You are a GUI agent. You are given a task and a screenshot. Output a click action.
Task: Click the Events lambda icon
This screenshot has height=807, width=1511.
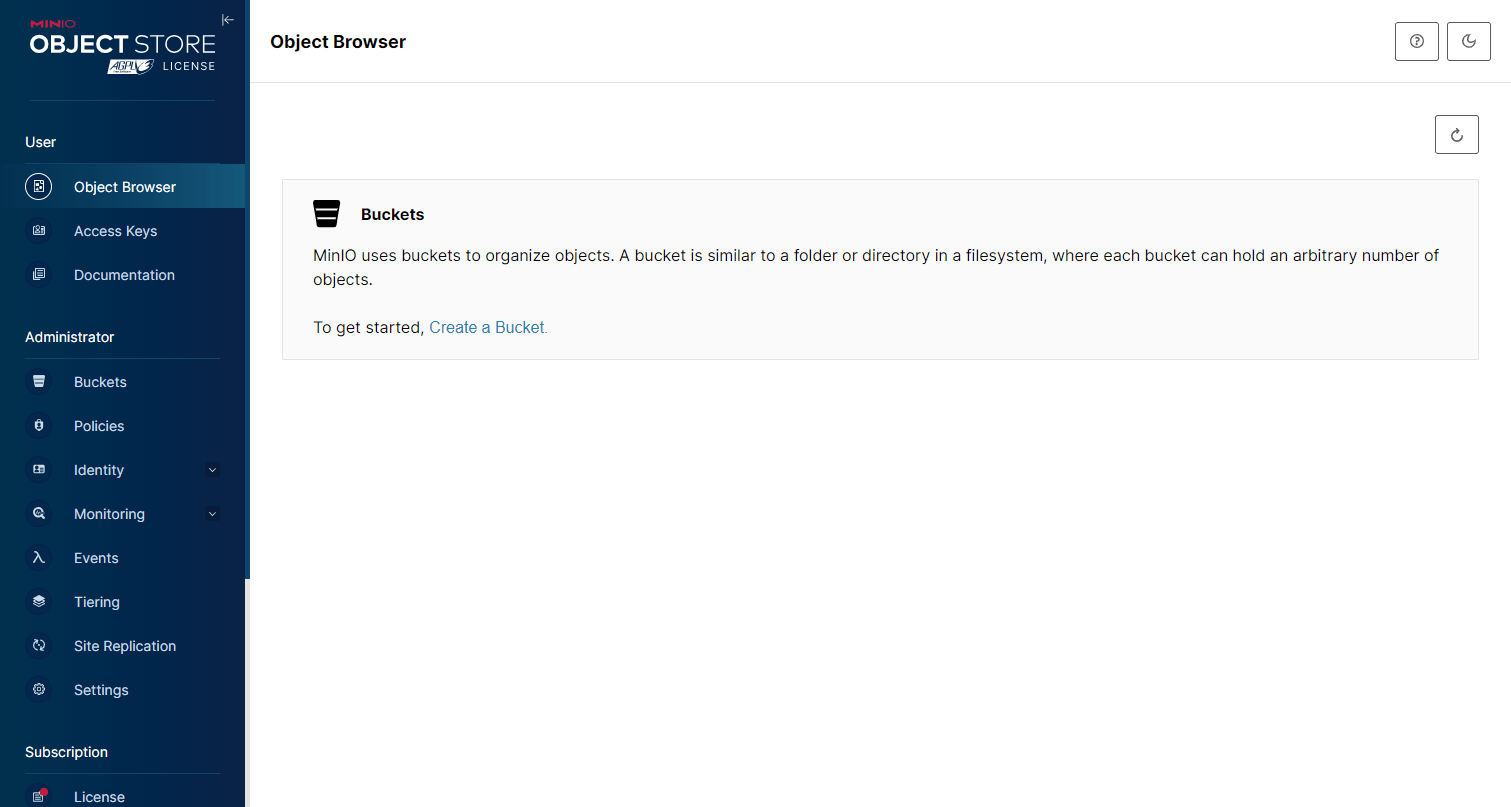[38, 558]
